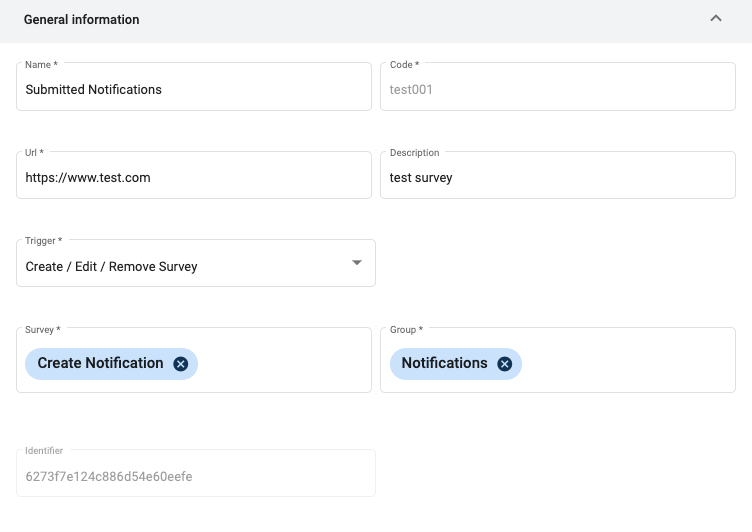The width and height of the screenshot is (752, 532).
Task: Click the 'Group *' field label
Action: [406, 330]
